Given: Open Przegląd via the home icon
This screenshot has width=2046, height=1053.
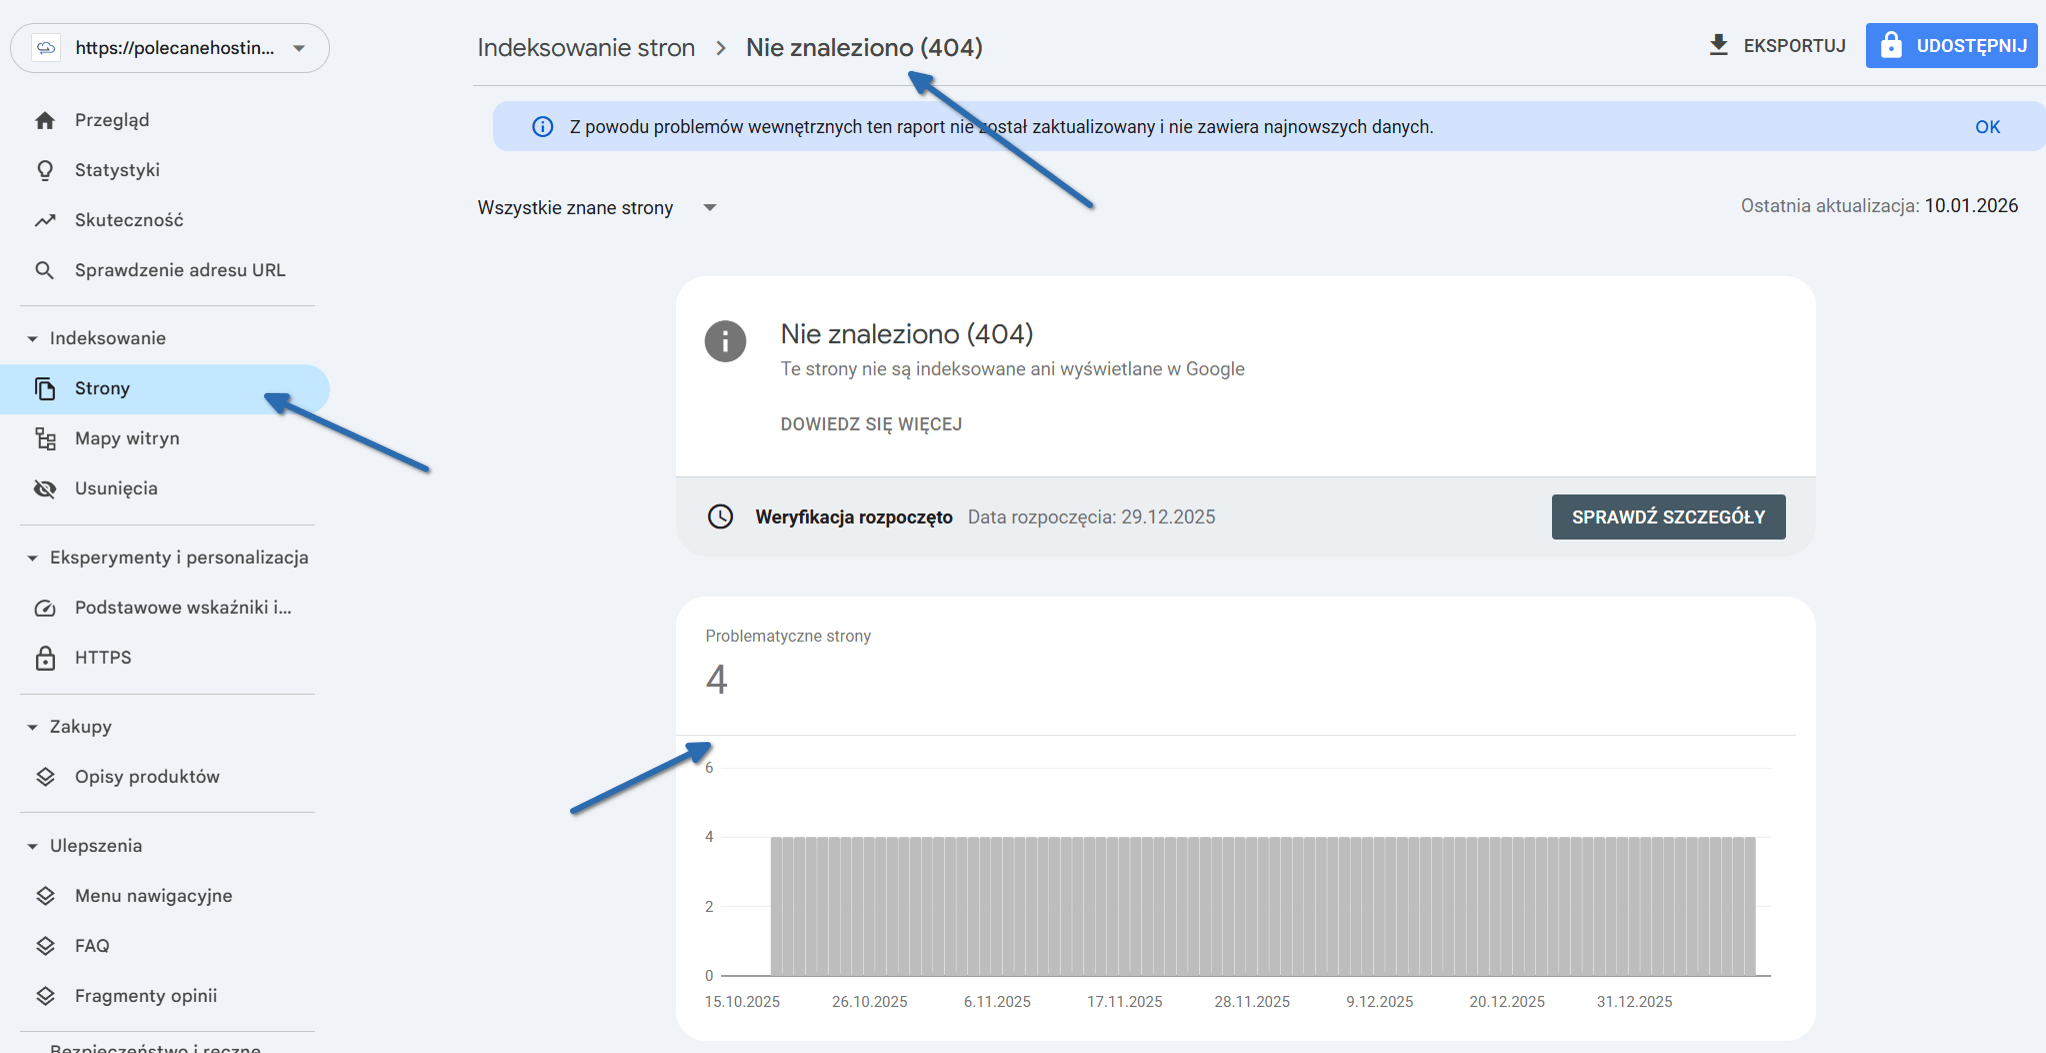Looking at the screenshot, I should click(x=45, y=119).
